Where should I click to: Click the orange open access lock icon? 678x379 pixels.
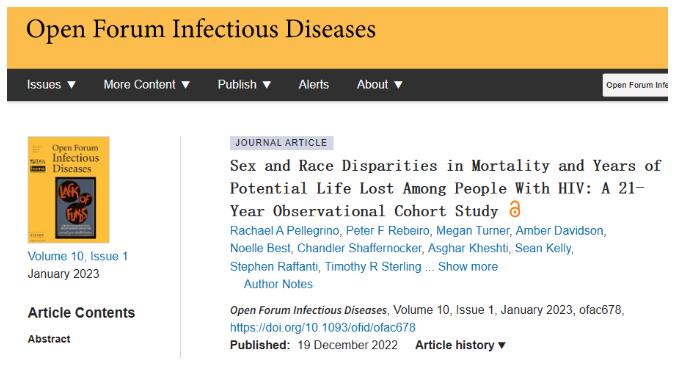[514, 209]
